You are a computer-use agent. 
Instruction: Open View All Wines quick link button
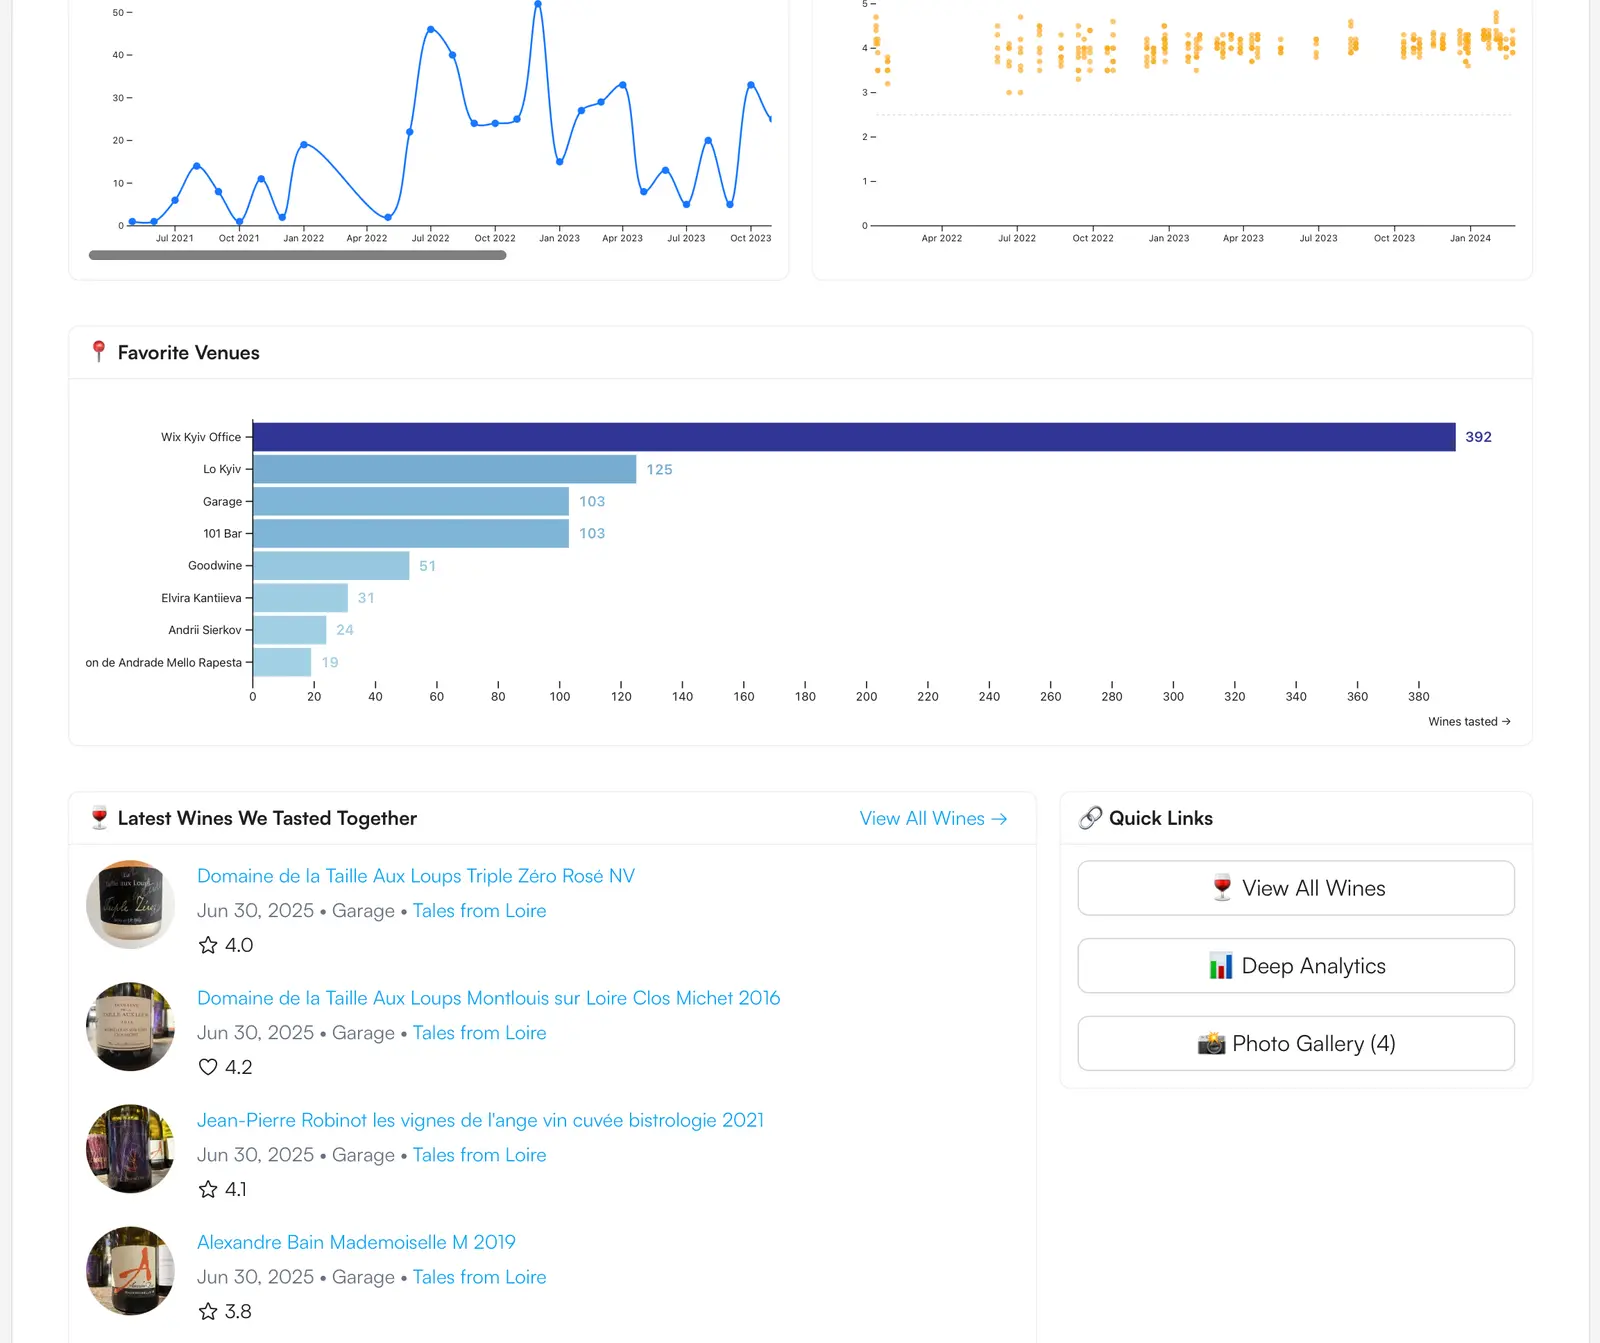[1296, 888]
